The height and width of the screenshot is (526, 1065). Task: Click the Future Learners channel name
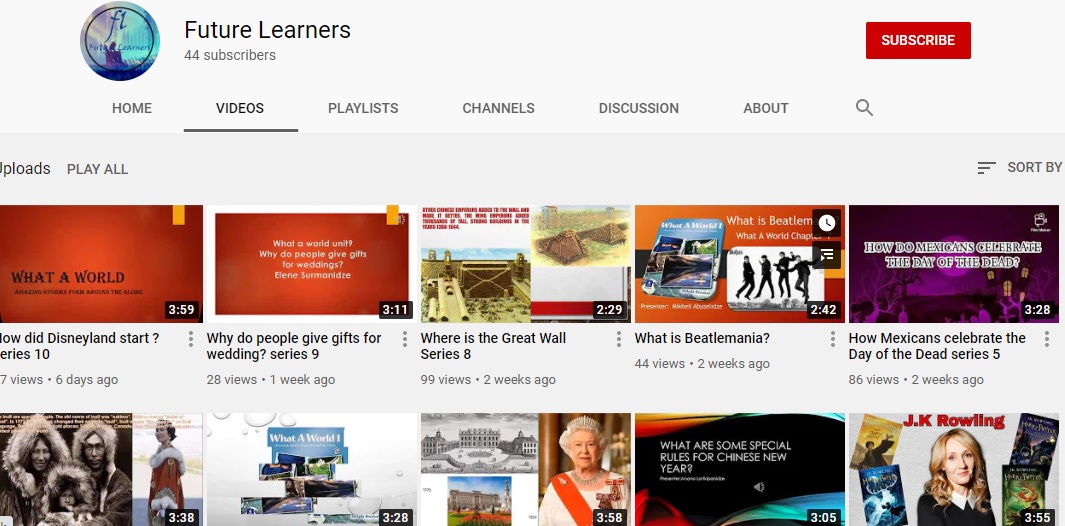[267, 30]
